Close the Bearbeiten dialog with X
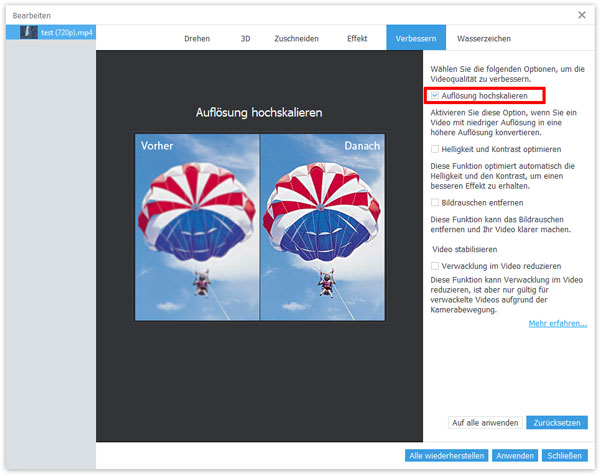The image size is (600, 475). click(582, 15)
